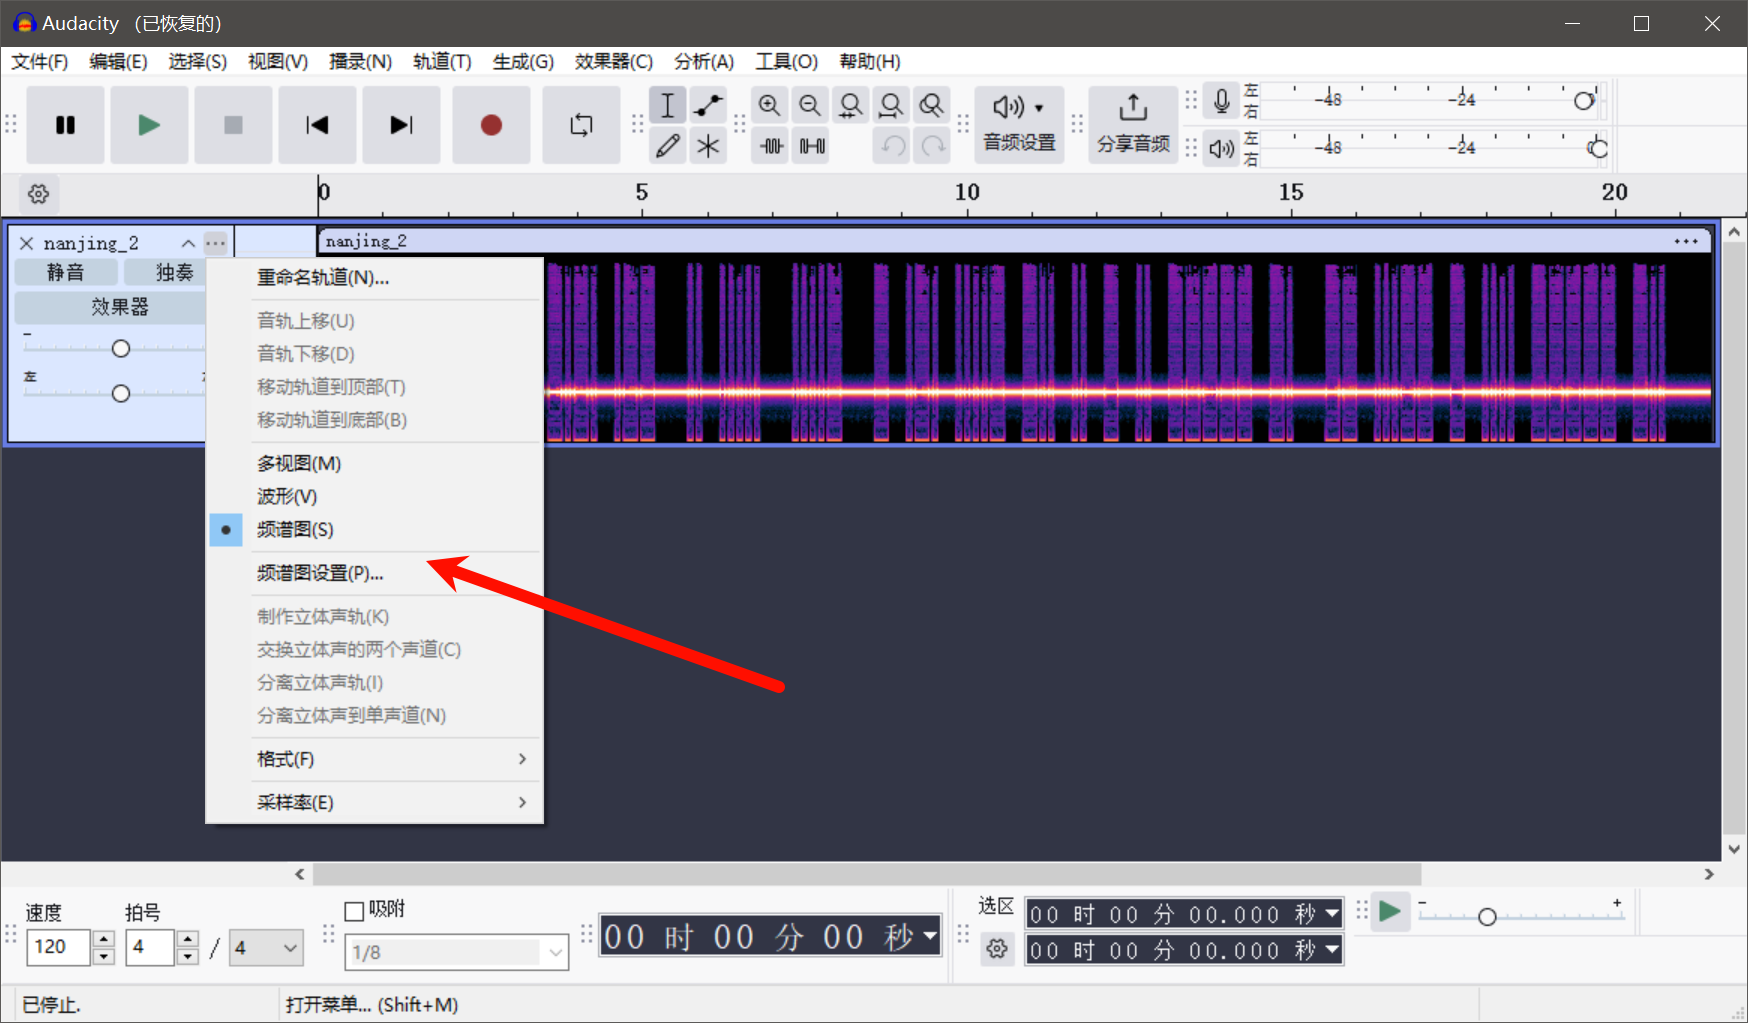Click the track gain slider knob
This screenshot has width=1748, height=1023.
[x=121, y=349]
